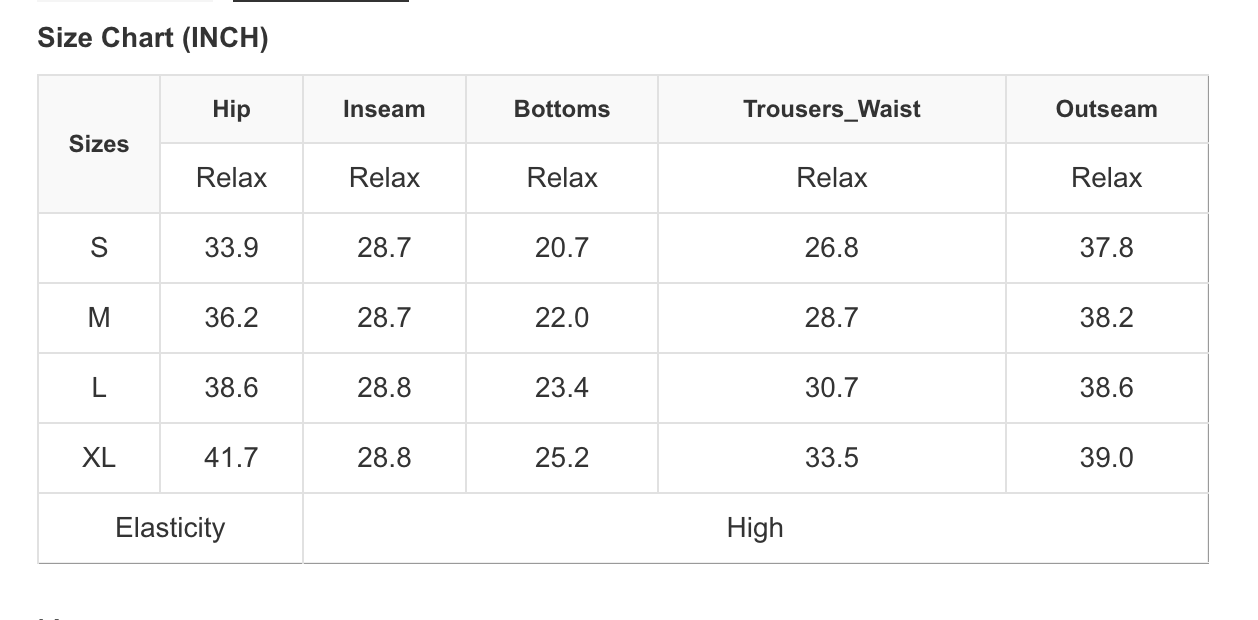Select the M size row label
This screenshot has height=620, width=1258.
coord(99,318)
